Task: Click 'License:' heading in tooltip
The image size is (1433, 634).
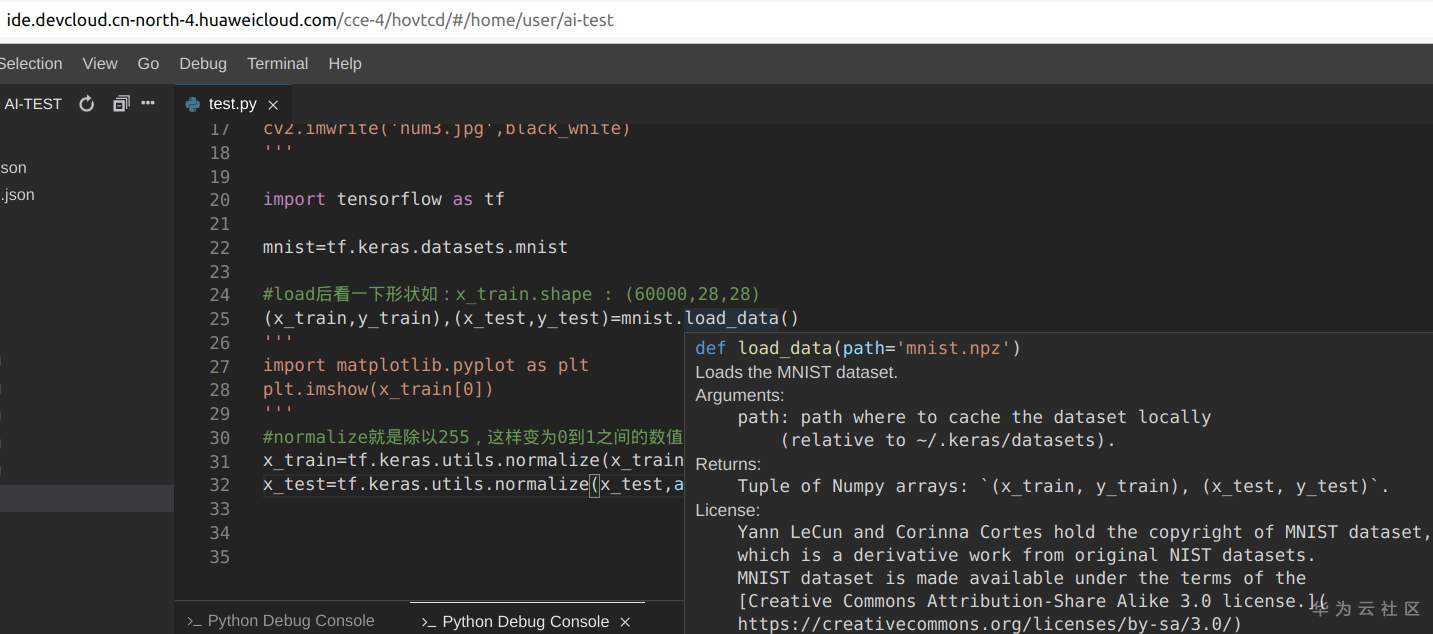Action: pos(727,510)
